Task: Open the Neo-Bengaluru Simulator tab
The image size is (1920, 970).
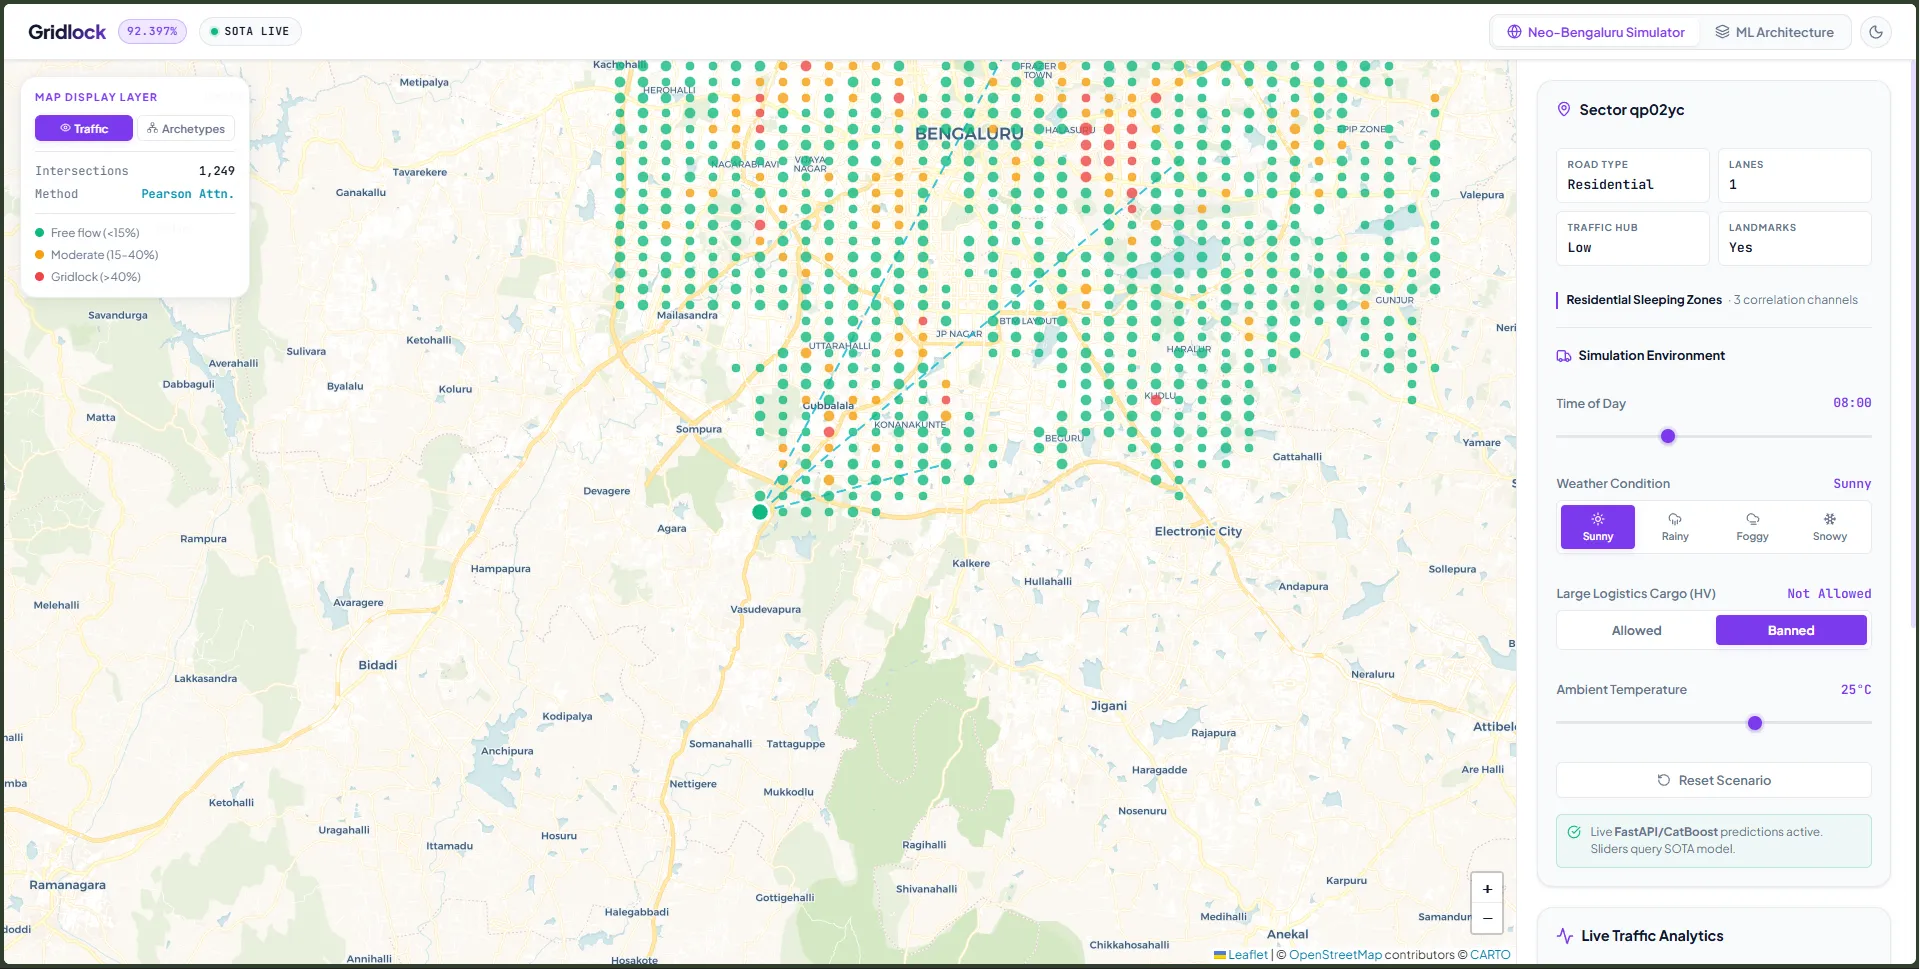Action: point(1596,32)
